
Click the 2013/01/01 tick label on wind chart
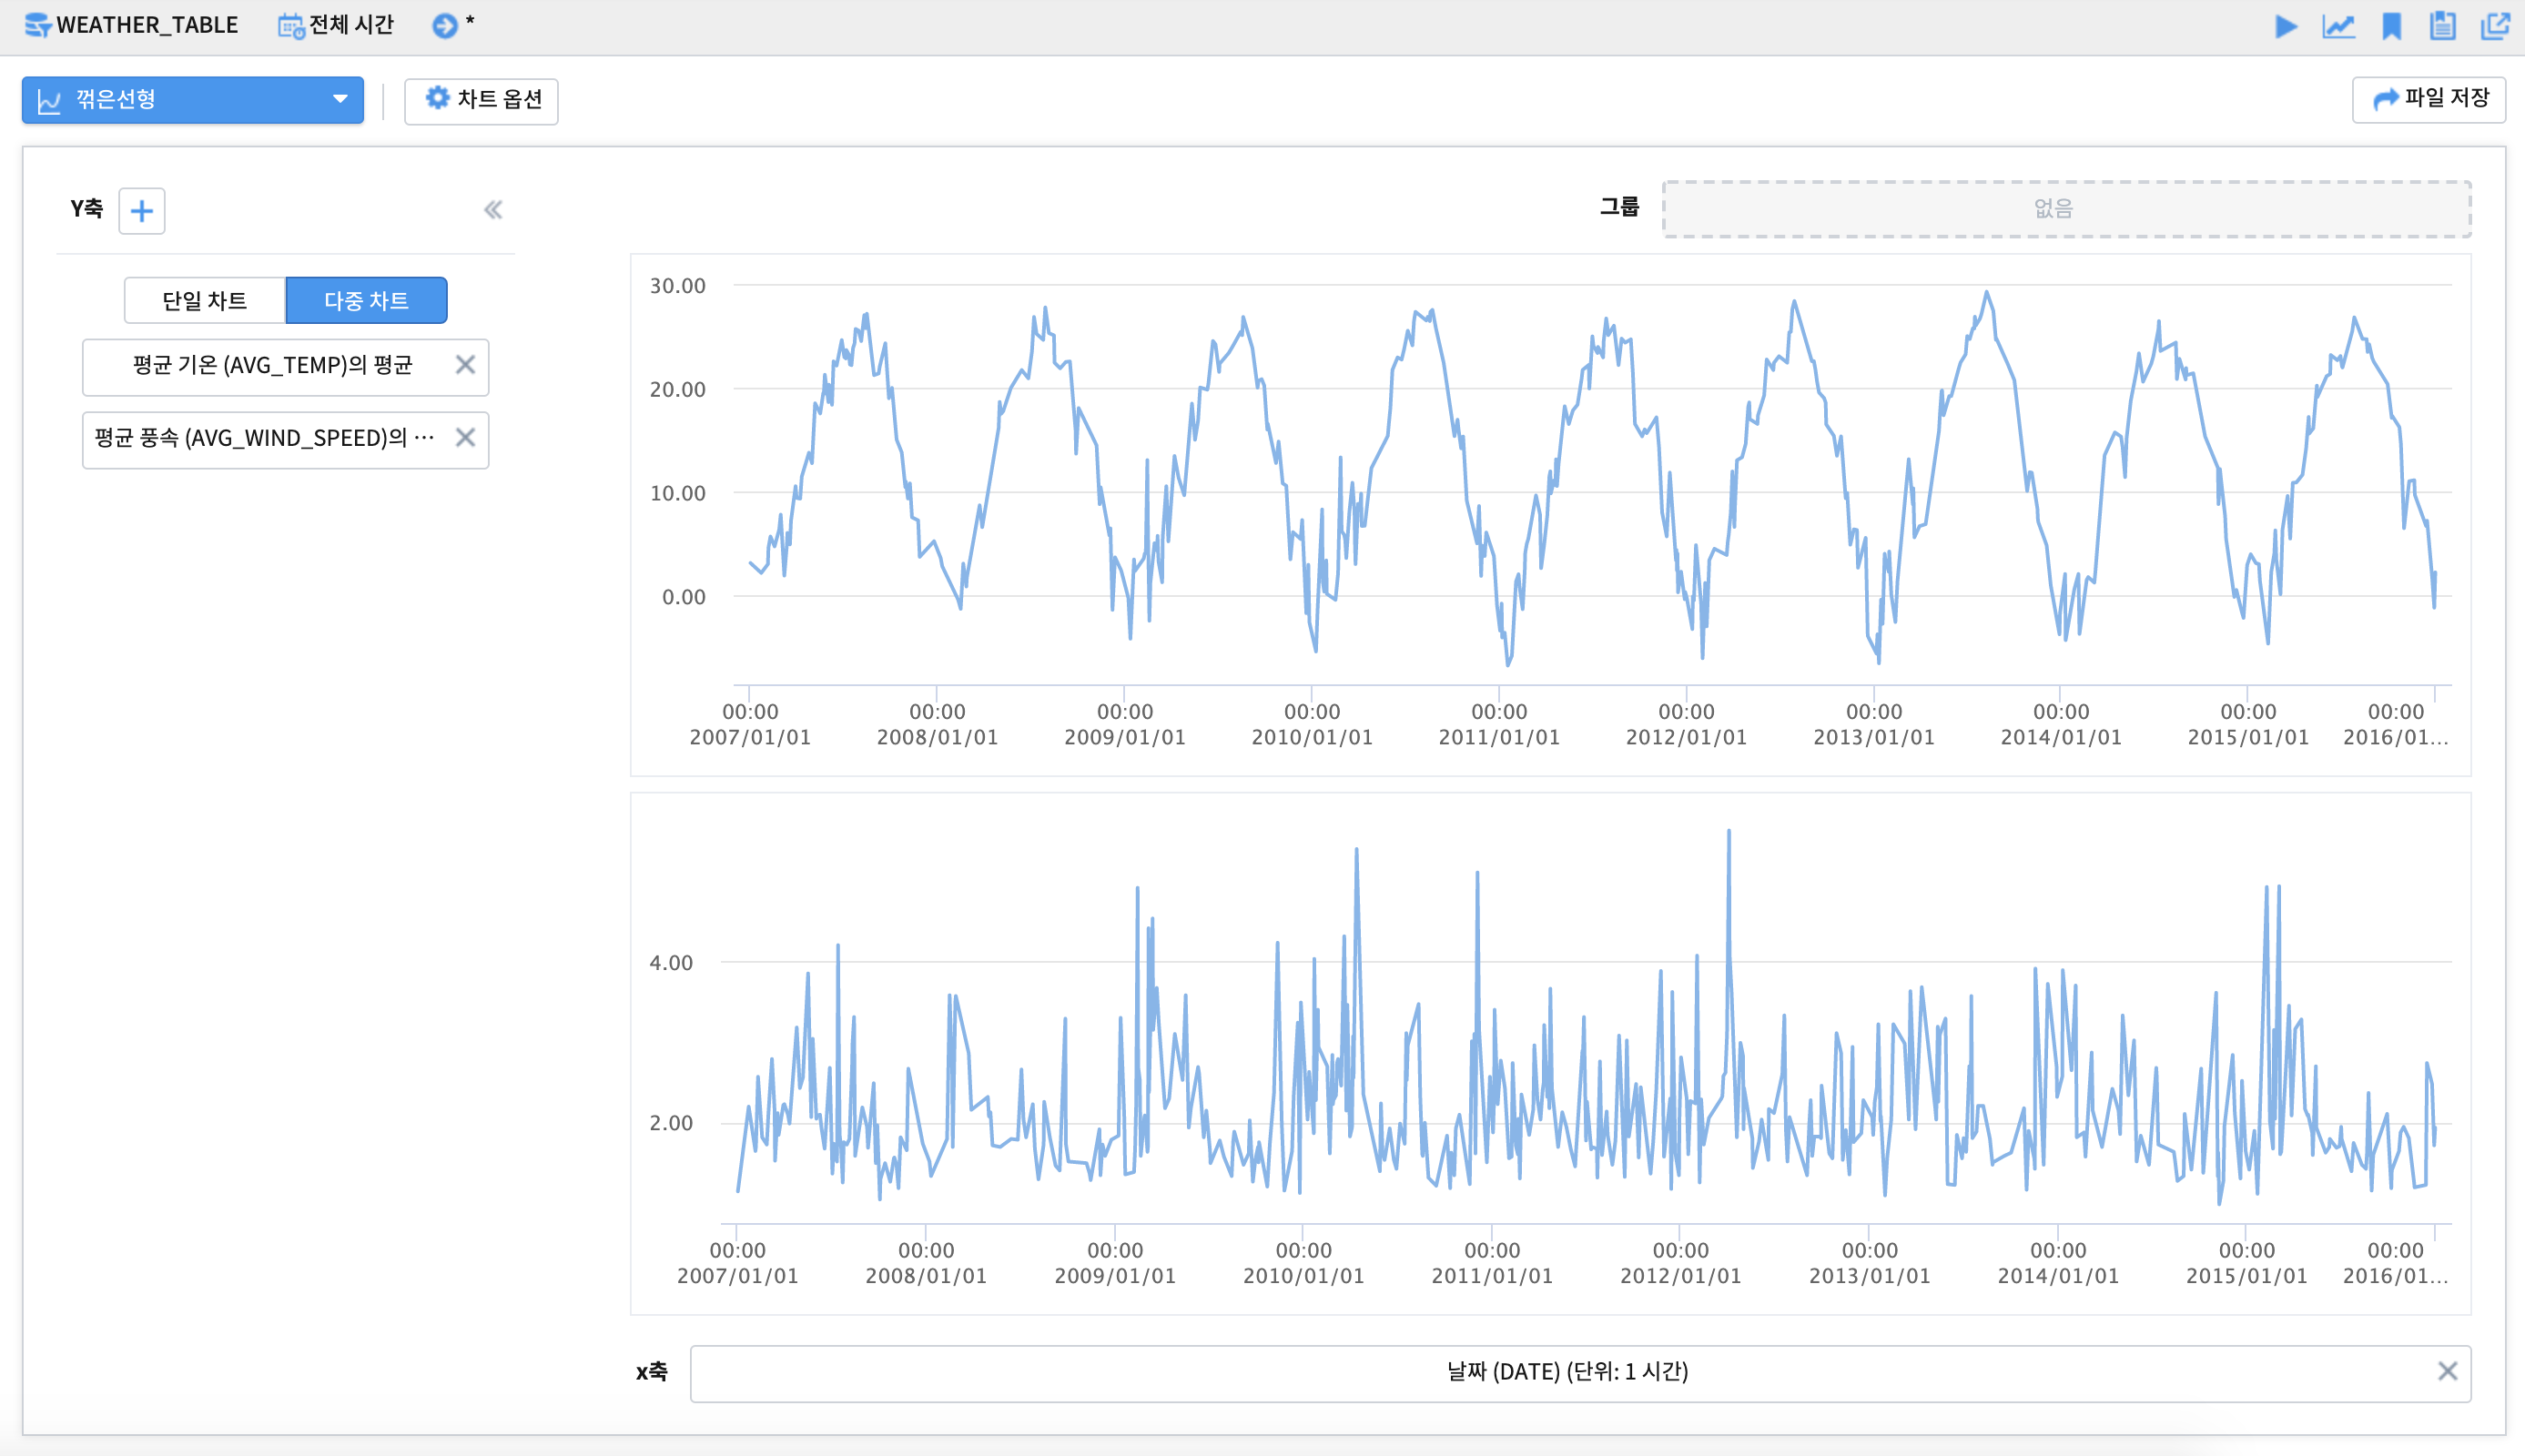[1869, 1276]
